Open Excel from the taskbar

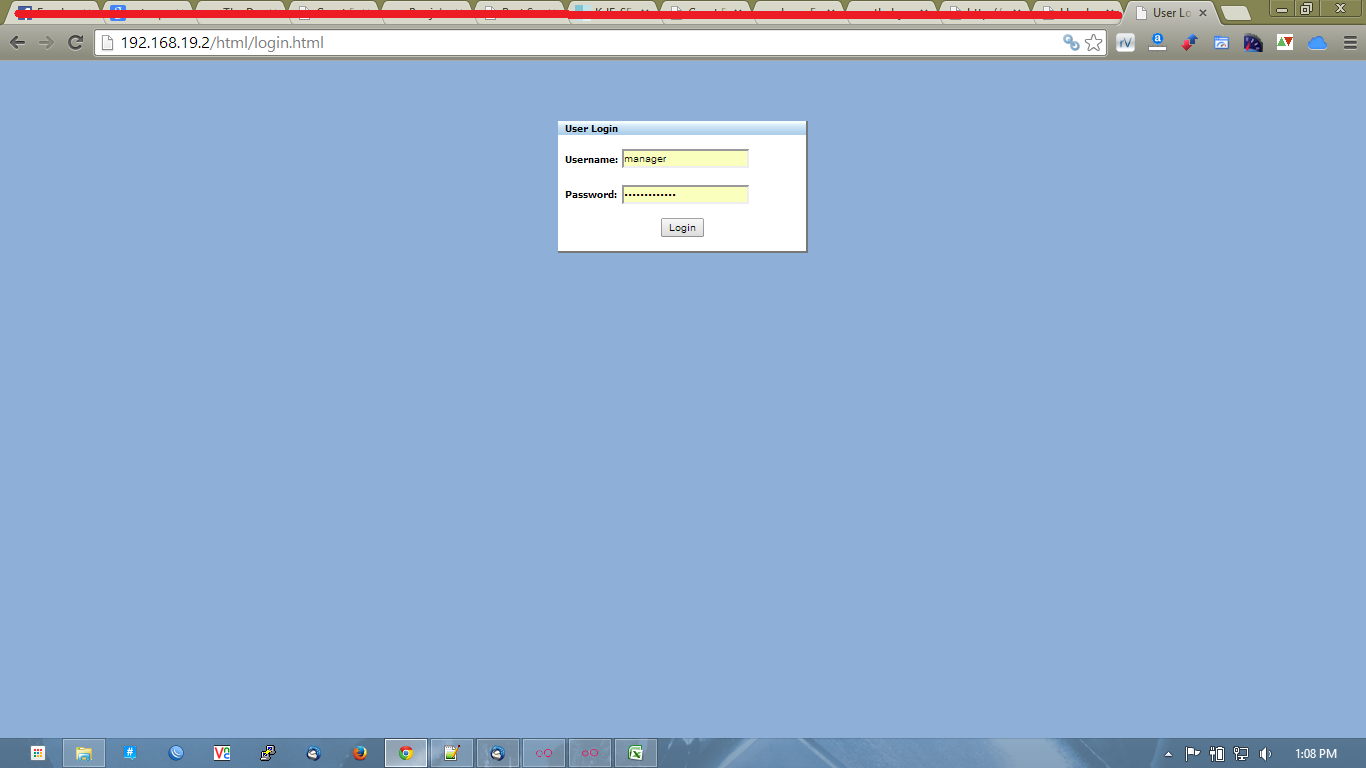[x=636, y=752]
